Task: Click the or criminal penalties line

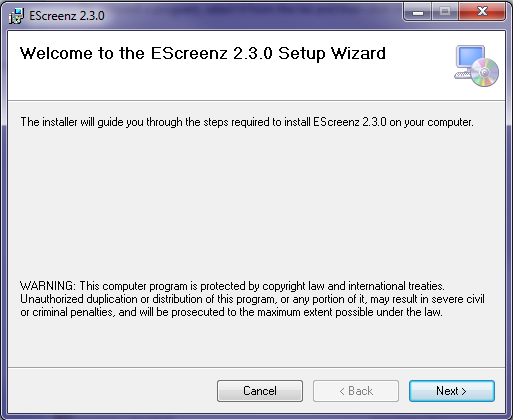Action: pos(231,312)
